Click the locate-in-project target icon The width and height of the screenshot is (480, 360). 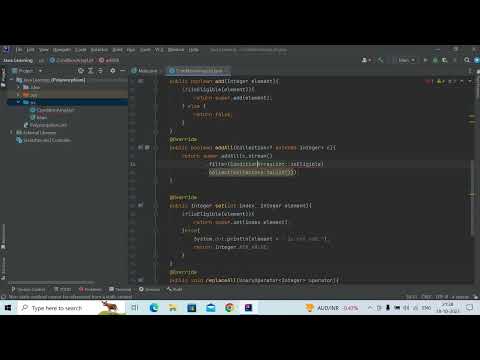click(x=81, y=71)
